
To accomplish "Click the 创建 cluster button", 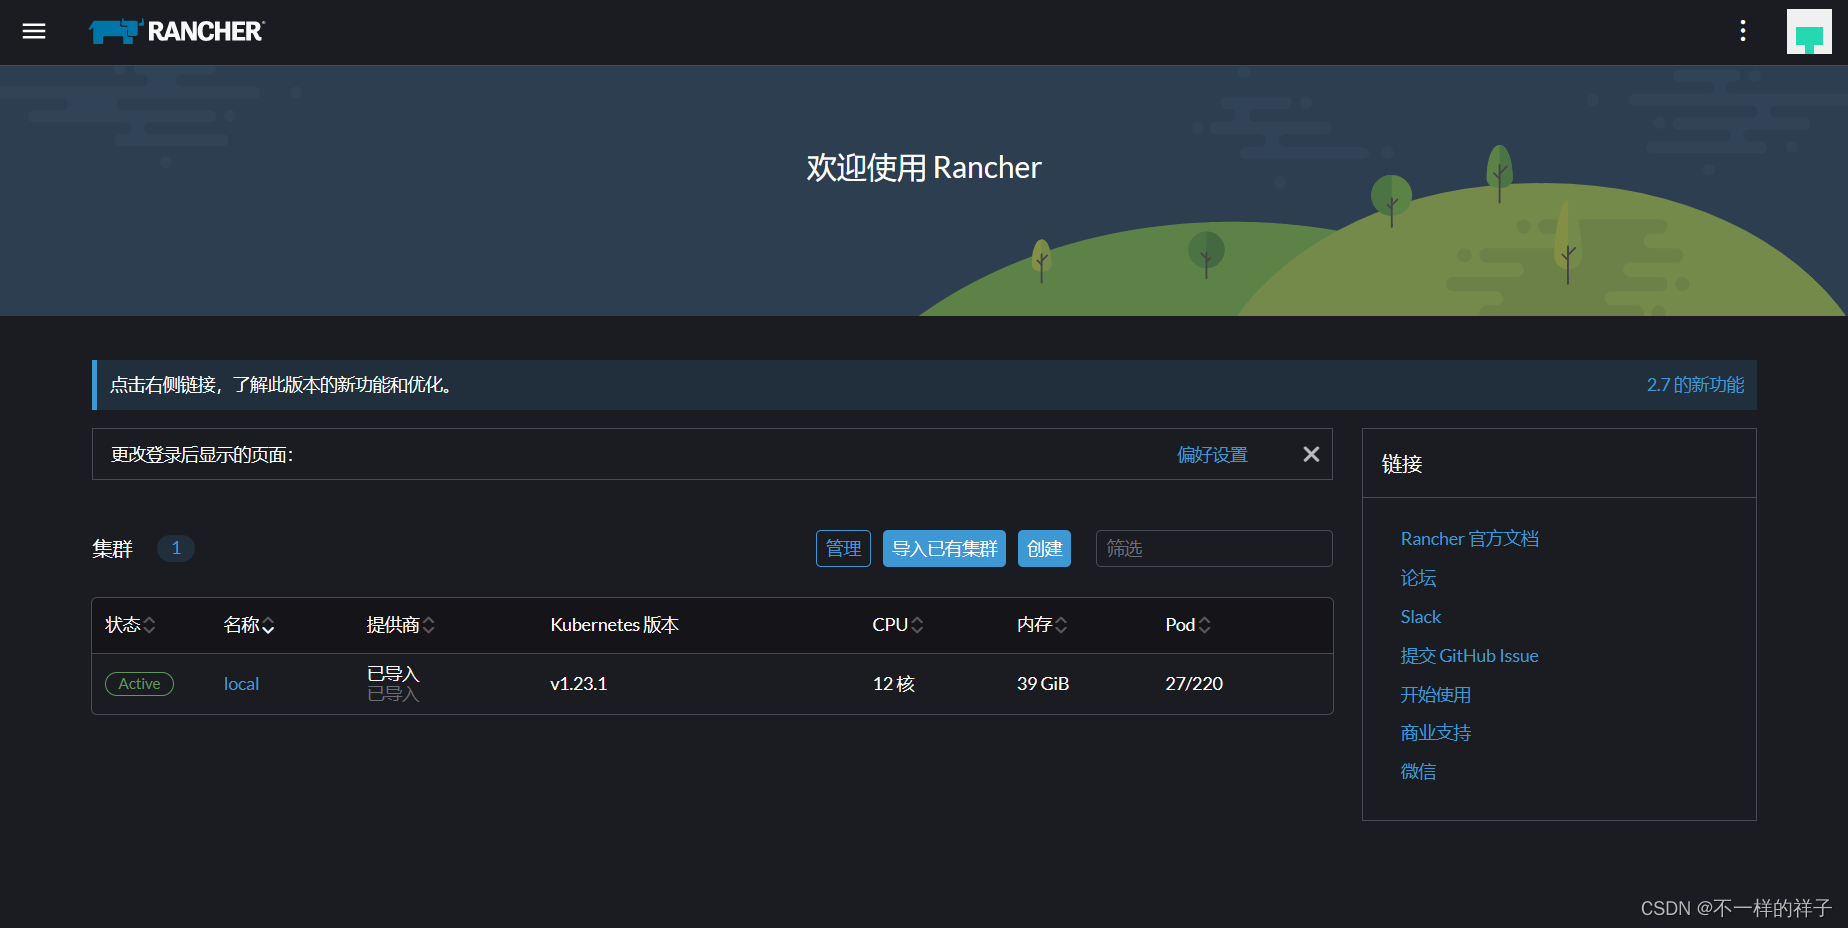I will (x=1044, y=548).
